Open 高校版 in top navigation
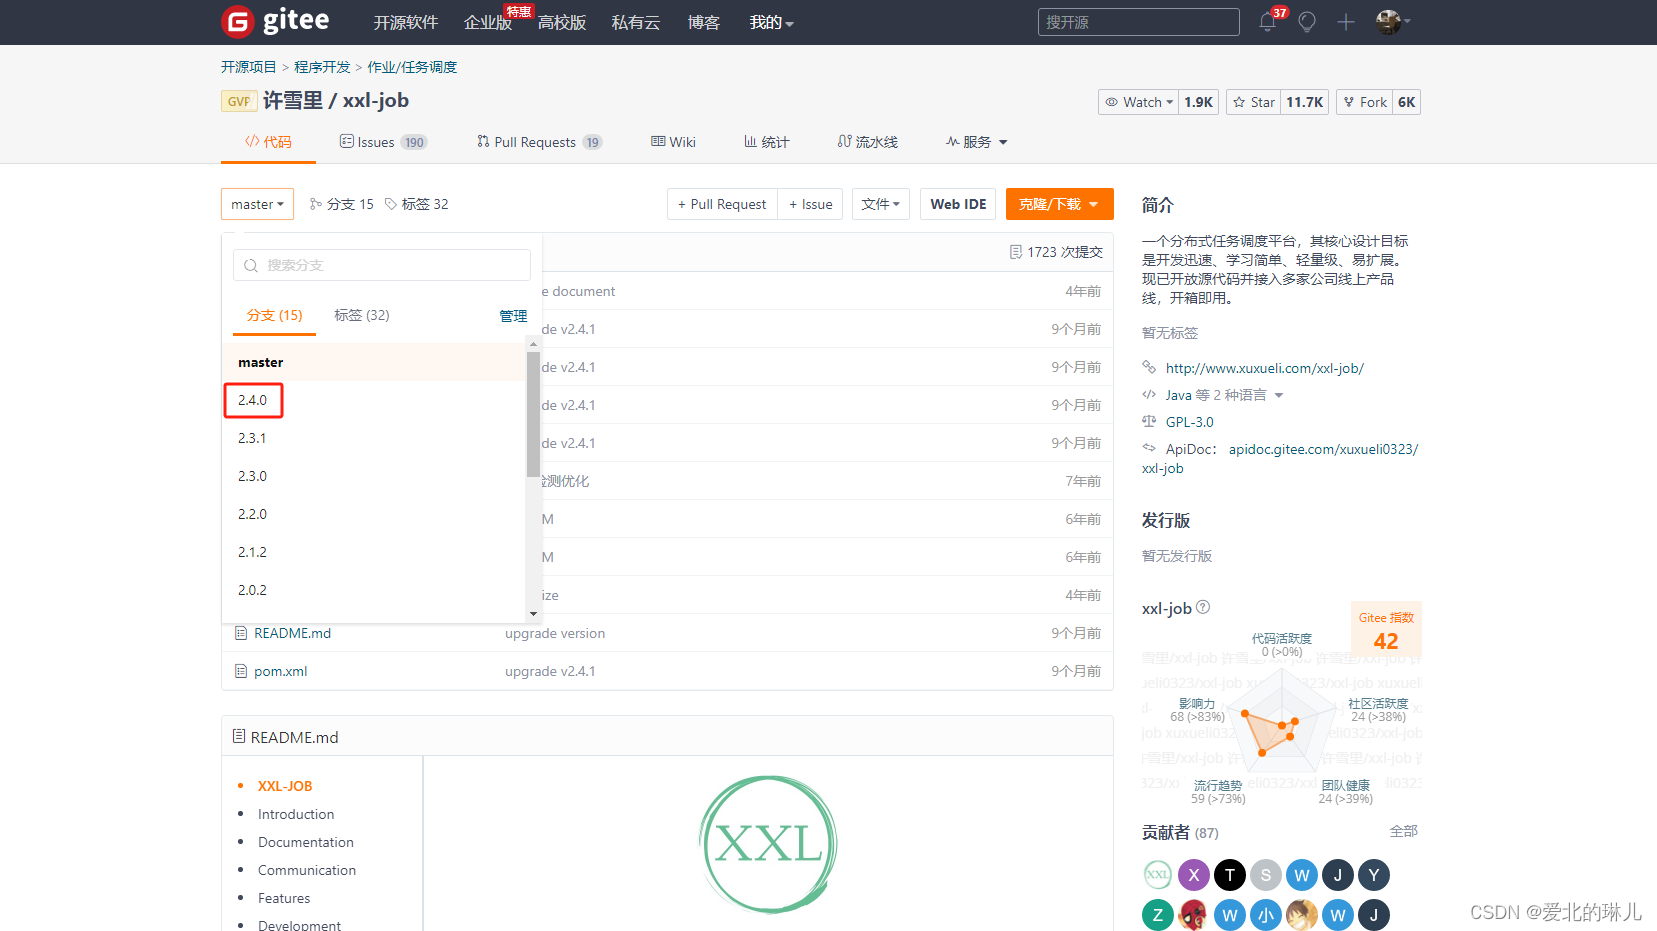This screenshot has height=931, width=1657. pos(562,22)
